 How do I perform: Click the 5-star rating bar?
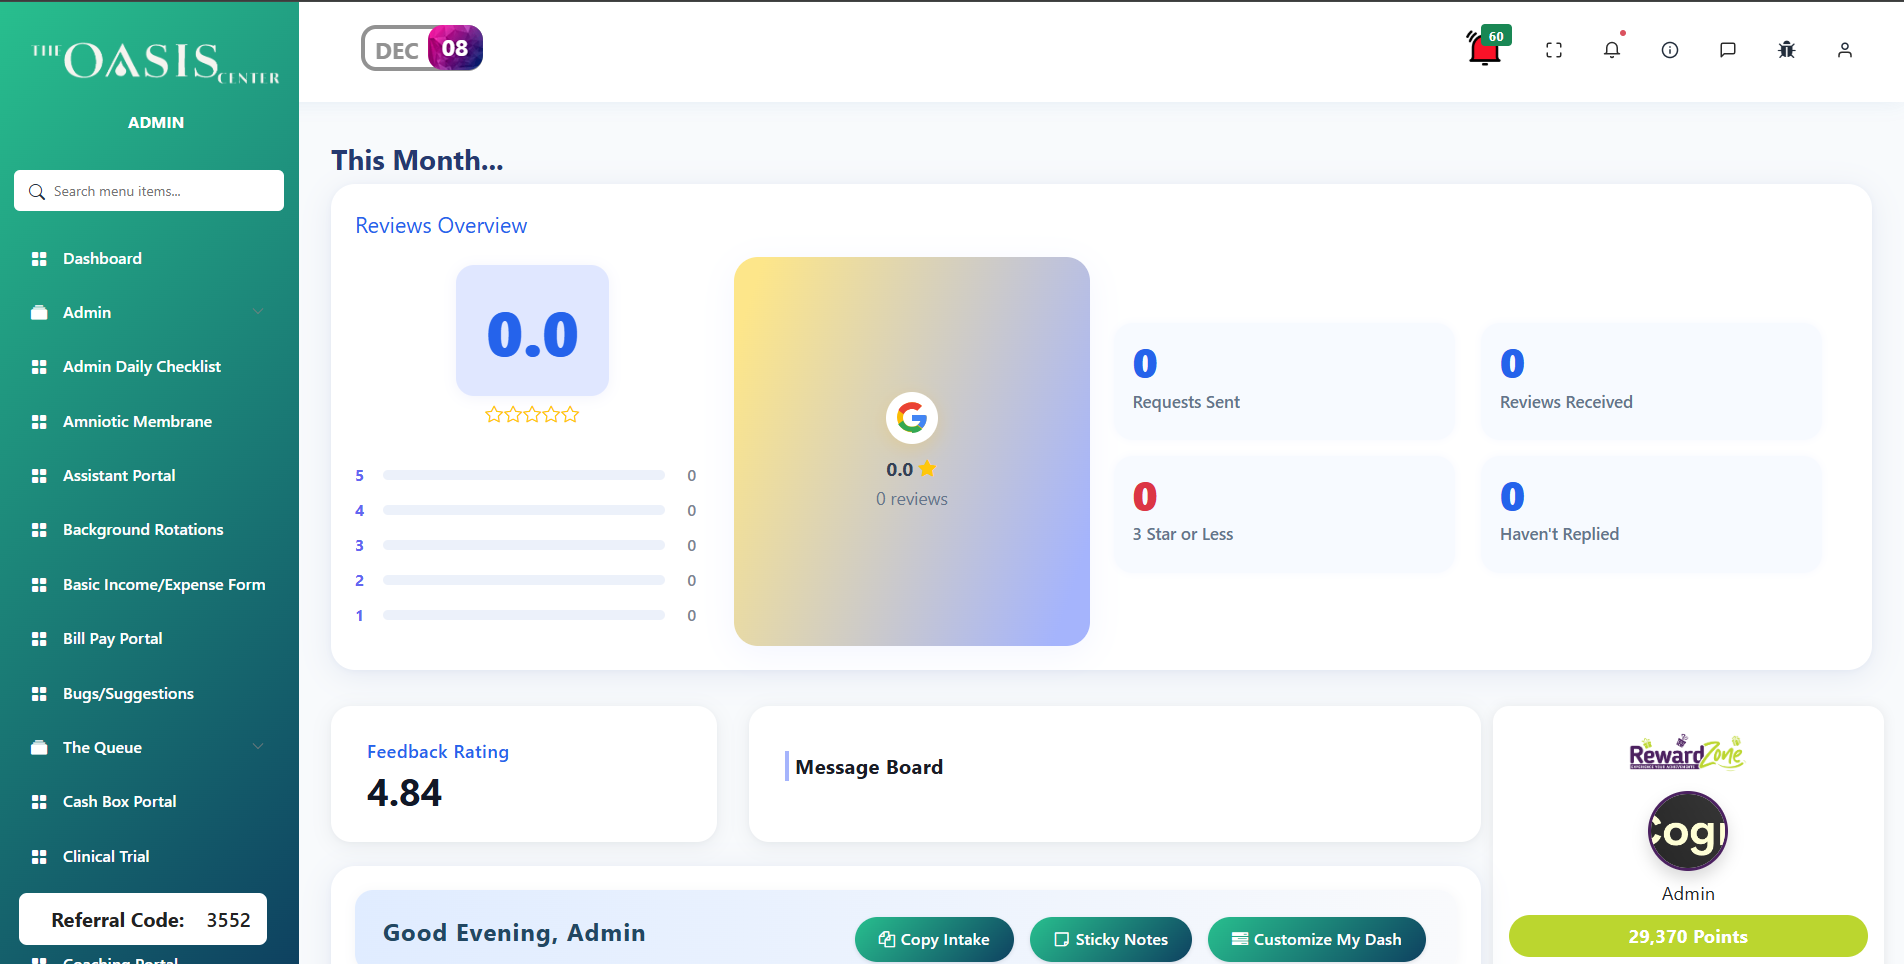click(523, 475)
